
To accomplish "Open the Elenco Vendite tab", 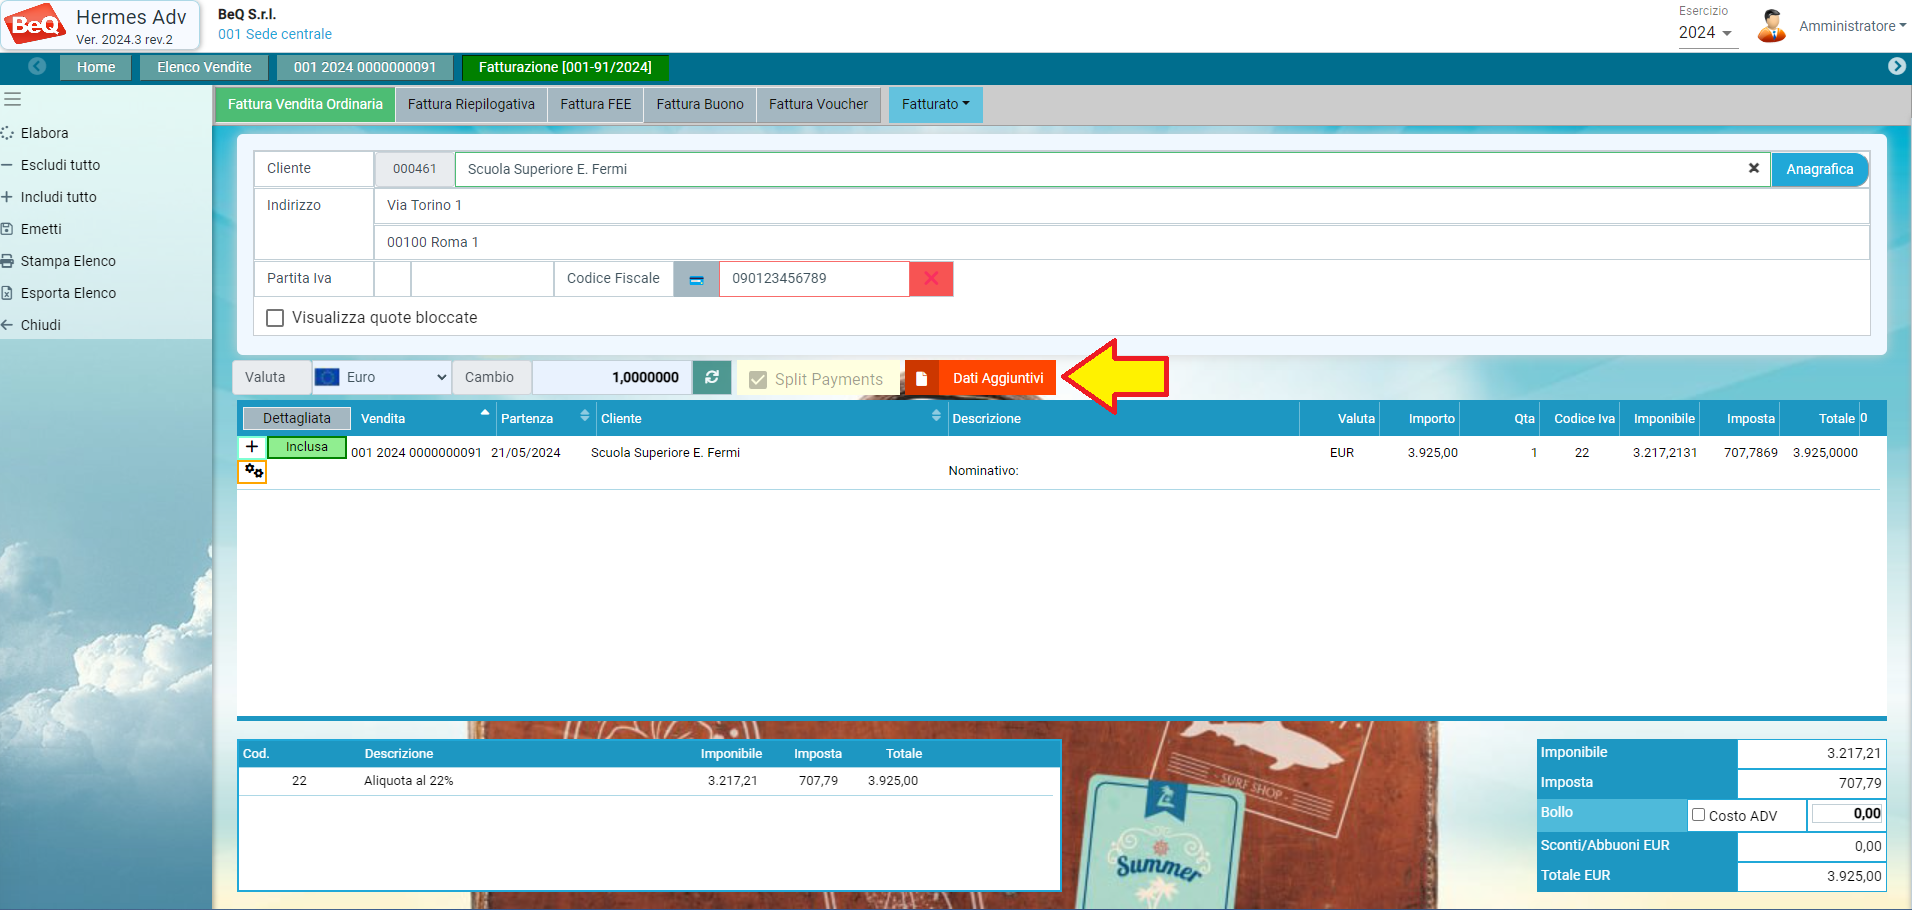I will [204, 67].
